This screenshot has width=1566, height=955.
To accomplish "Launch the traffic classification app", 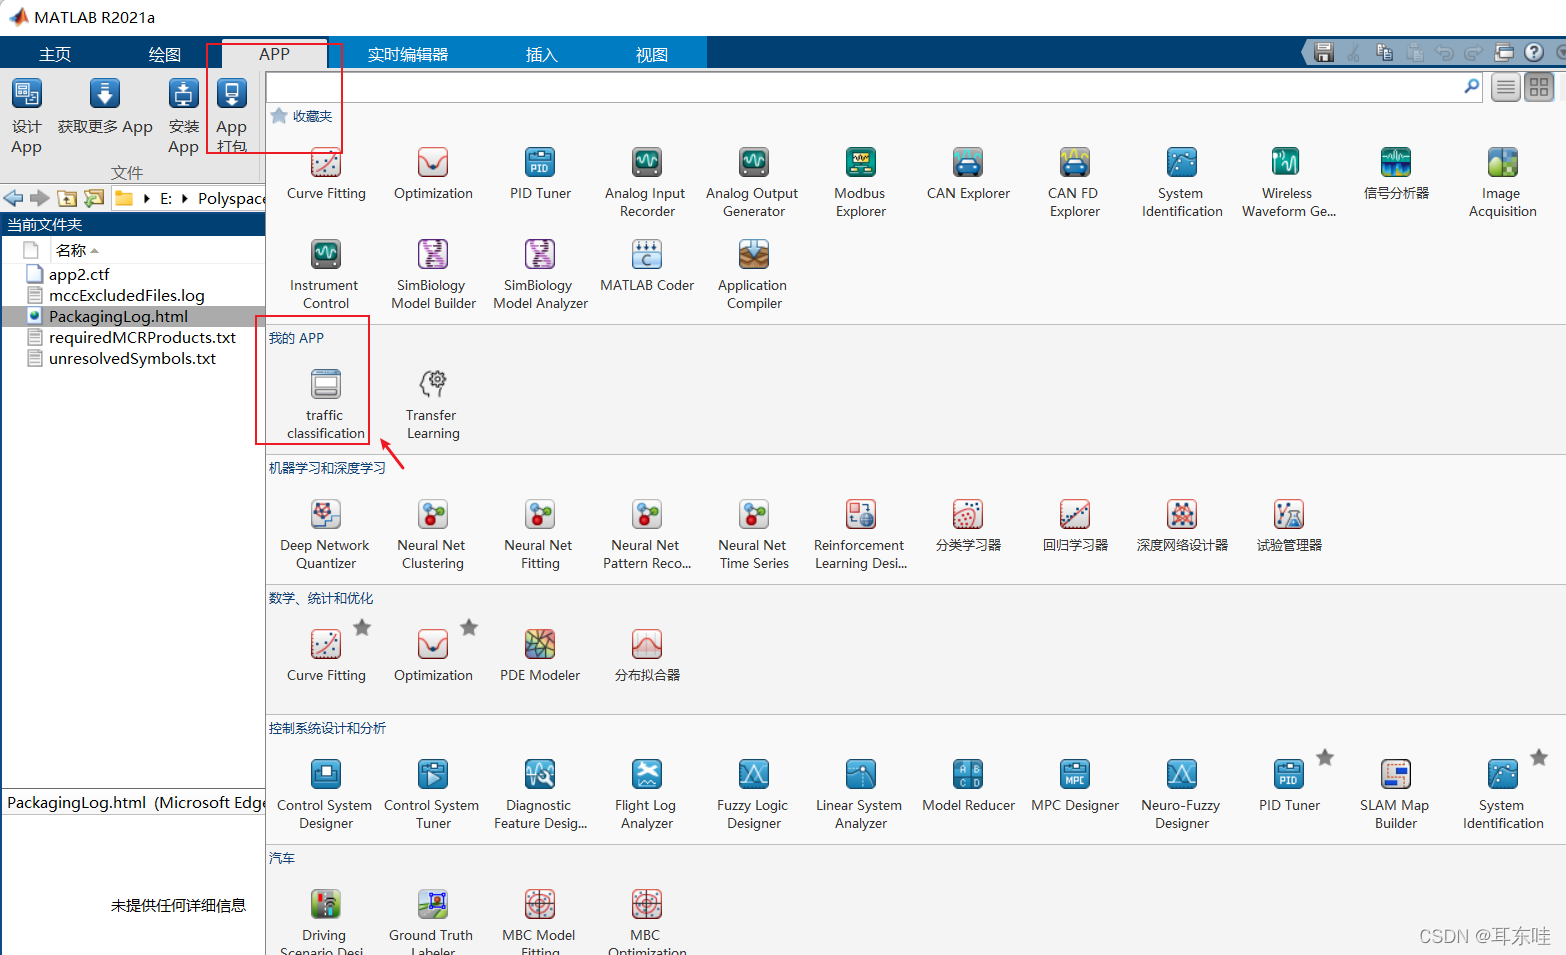I will (x=326, y=405).
